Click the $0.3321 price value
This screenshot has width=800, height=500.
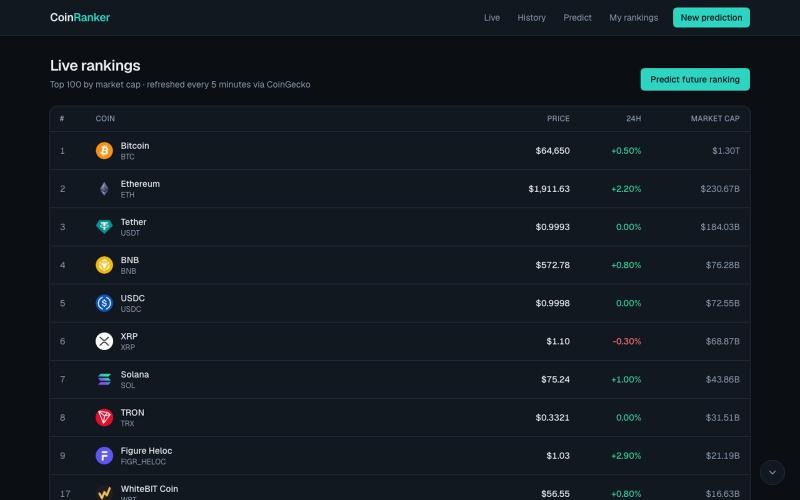[x=553, y=417]
